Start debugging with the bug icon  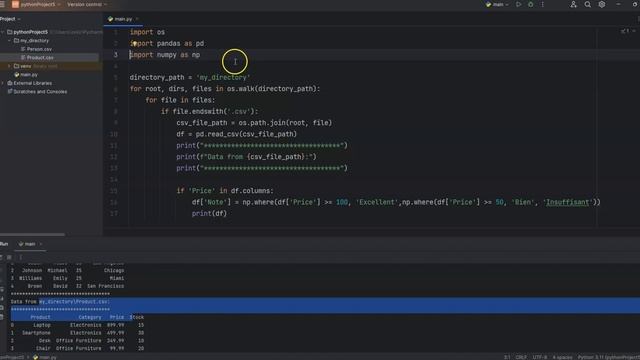[x=531, y=4]
